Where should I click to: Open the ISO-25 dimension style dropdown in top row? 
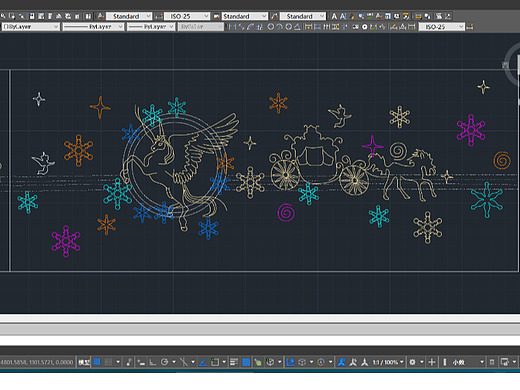pos(187,16)
